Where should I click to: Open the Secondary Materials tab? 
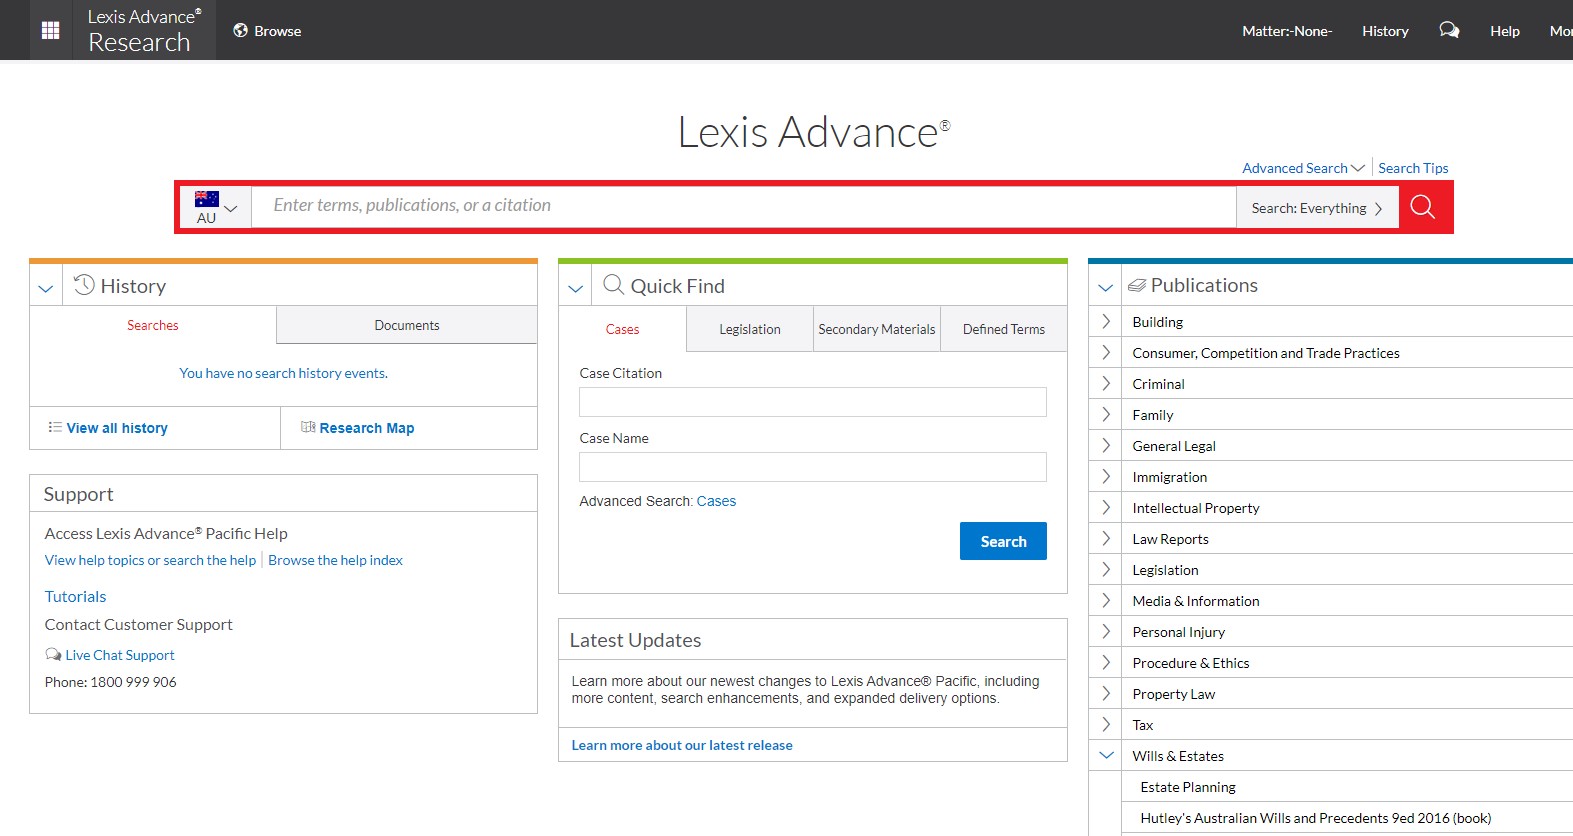click(x=877, y=329)
